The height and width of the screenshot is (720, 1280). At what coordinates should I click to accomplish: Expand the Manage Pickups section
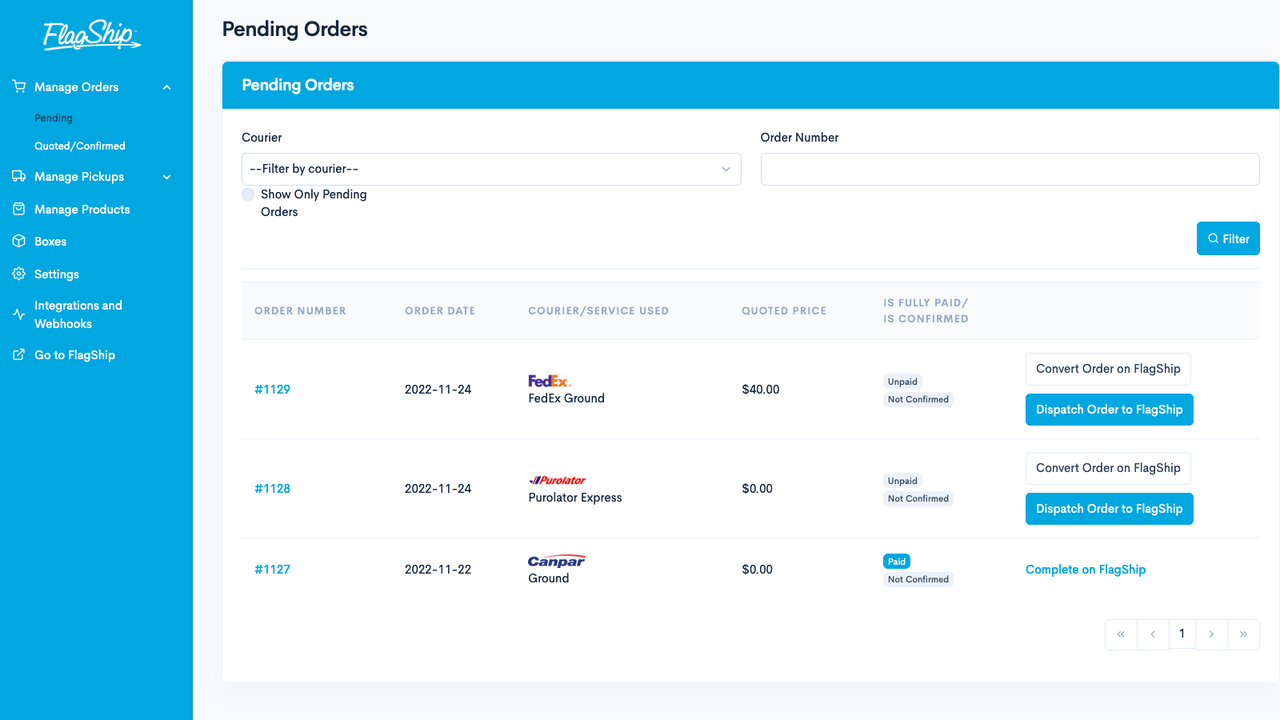[166, 176]
